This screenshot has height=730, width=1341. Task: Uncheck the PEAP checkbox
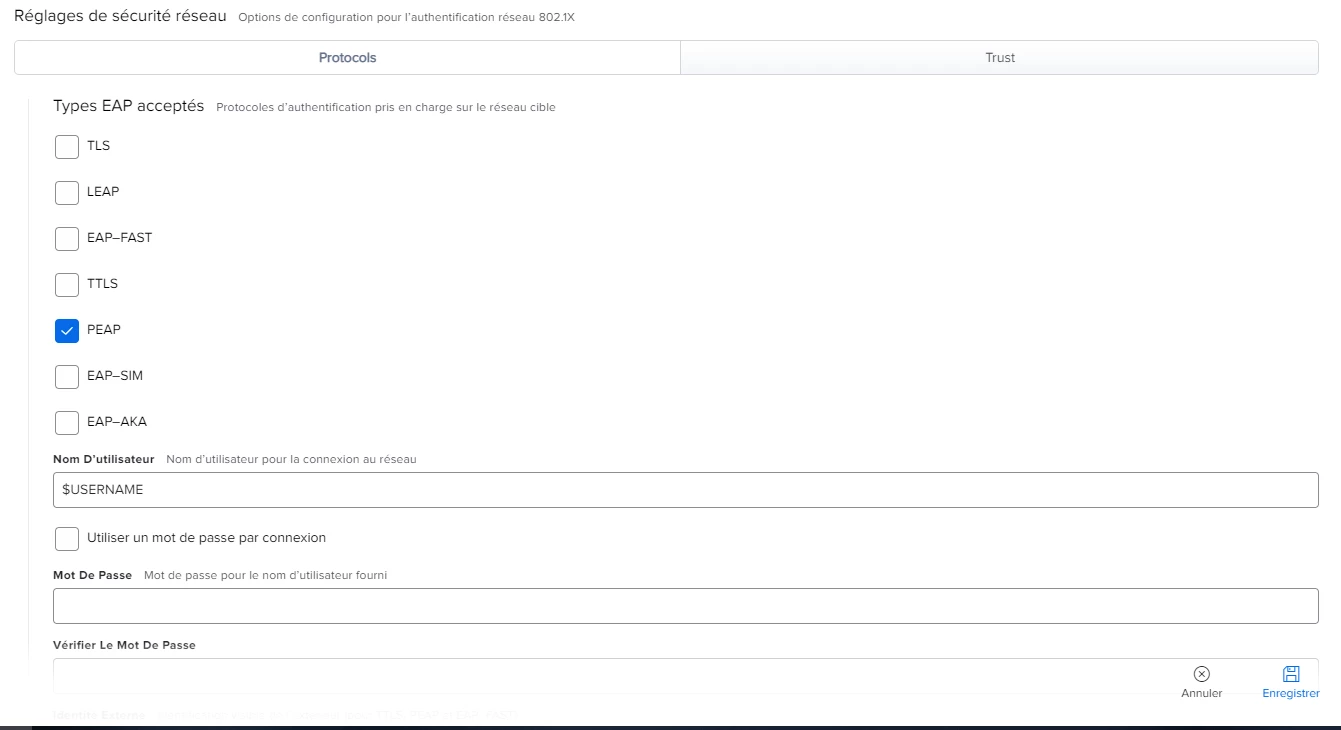tap(67, 331)
